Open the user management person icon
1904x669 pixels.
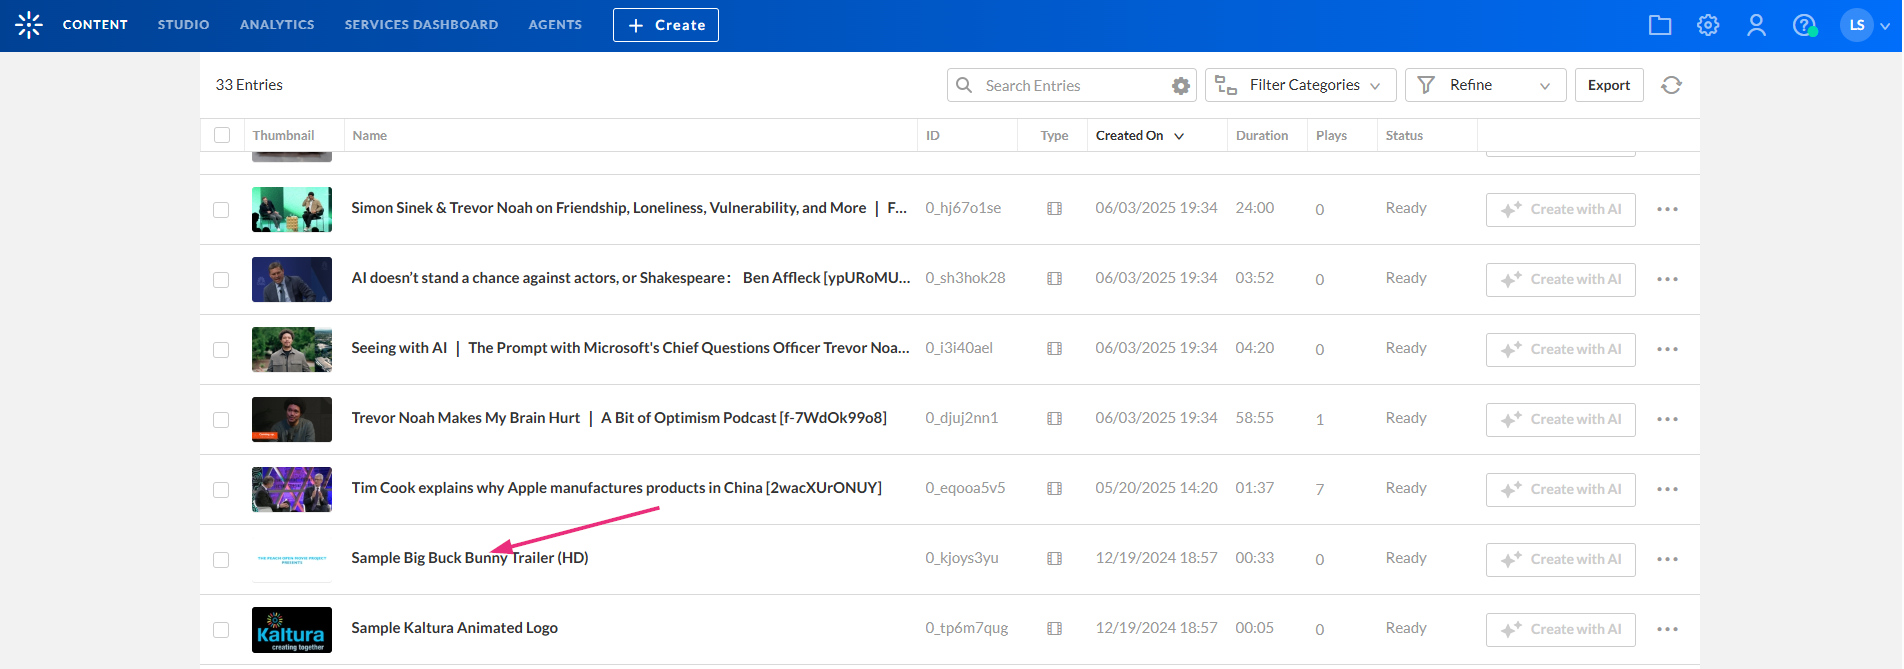tap(1756, 25)
